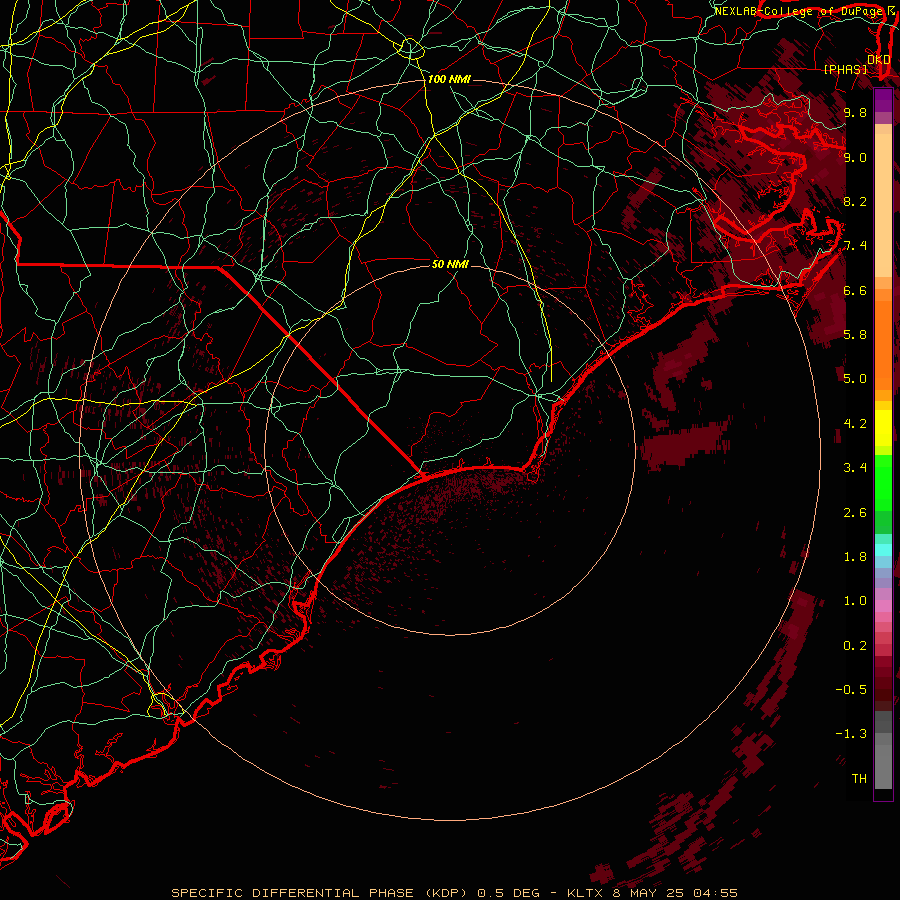Click the gray bottom segment of the color bar
900x900 pixels.
tap(883, 763)
